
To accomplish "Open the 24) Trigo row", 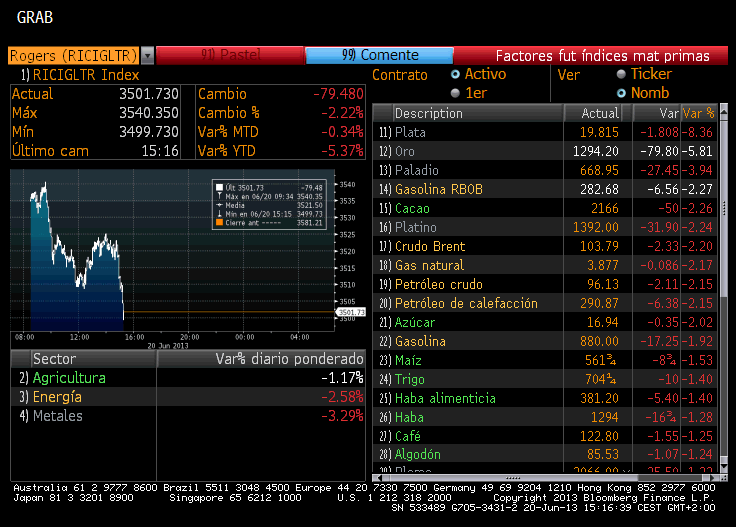I will (545, 379).
